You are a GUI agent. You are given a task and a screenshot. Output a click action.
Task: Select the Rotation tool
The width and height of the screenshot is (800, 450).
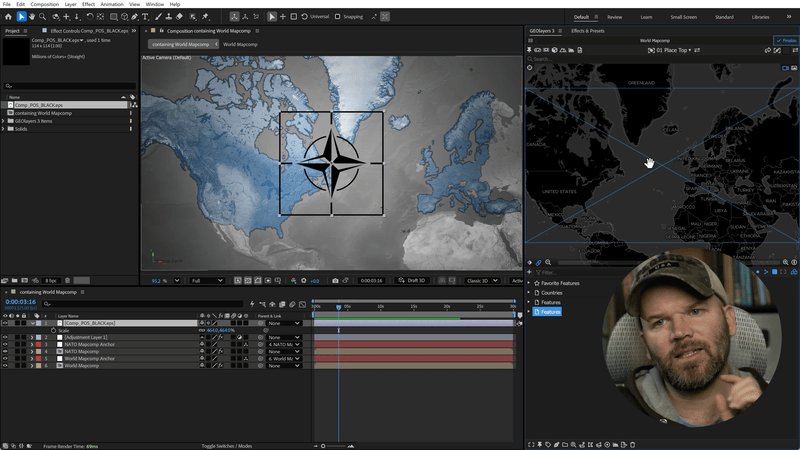pos(90,16)
